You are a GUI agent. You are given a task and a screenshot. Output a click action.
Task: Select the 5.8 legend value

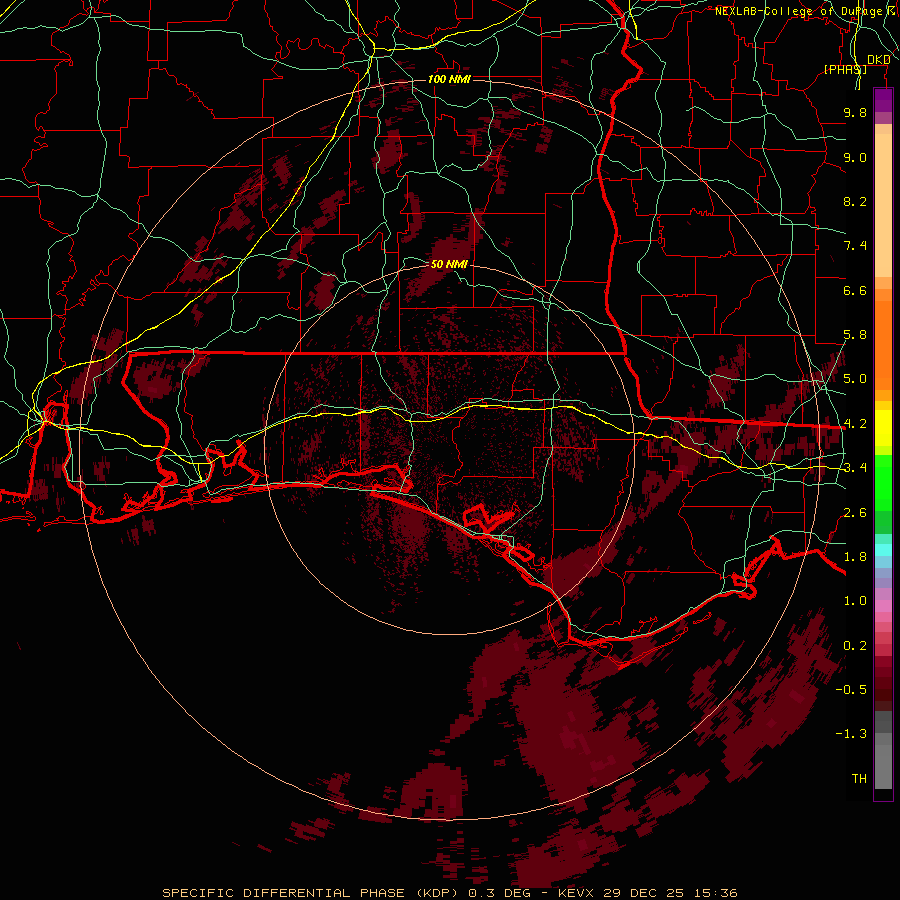click(x=855, y=335)
